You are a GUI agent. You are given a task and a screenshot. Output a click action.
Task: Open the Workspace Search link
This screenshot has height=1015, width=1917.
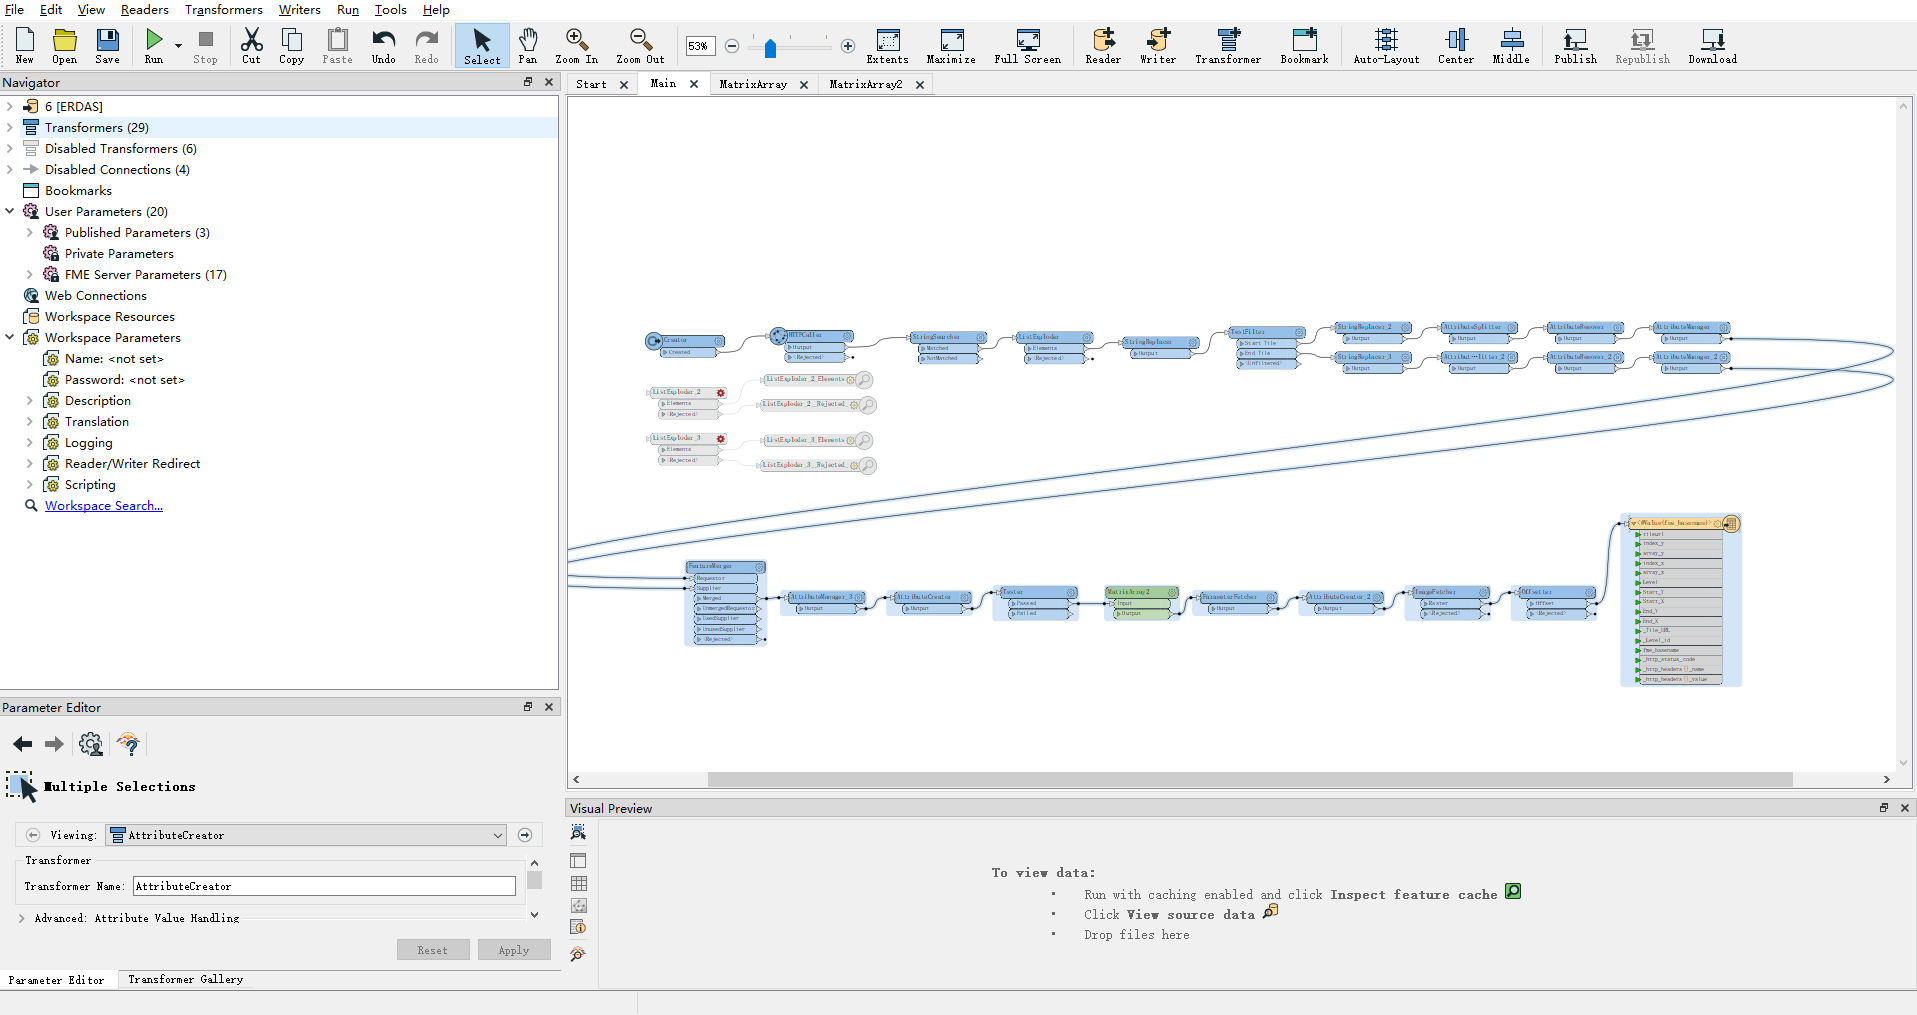(x=104, y=506)
